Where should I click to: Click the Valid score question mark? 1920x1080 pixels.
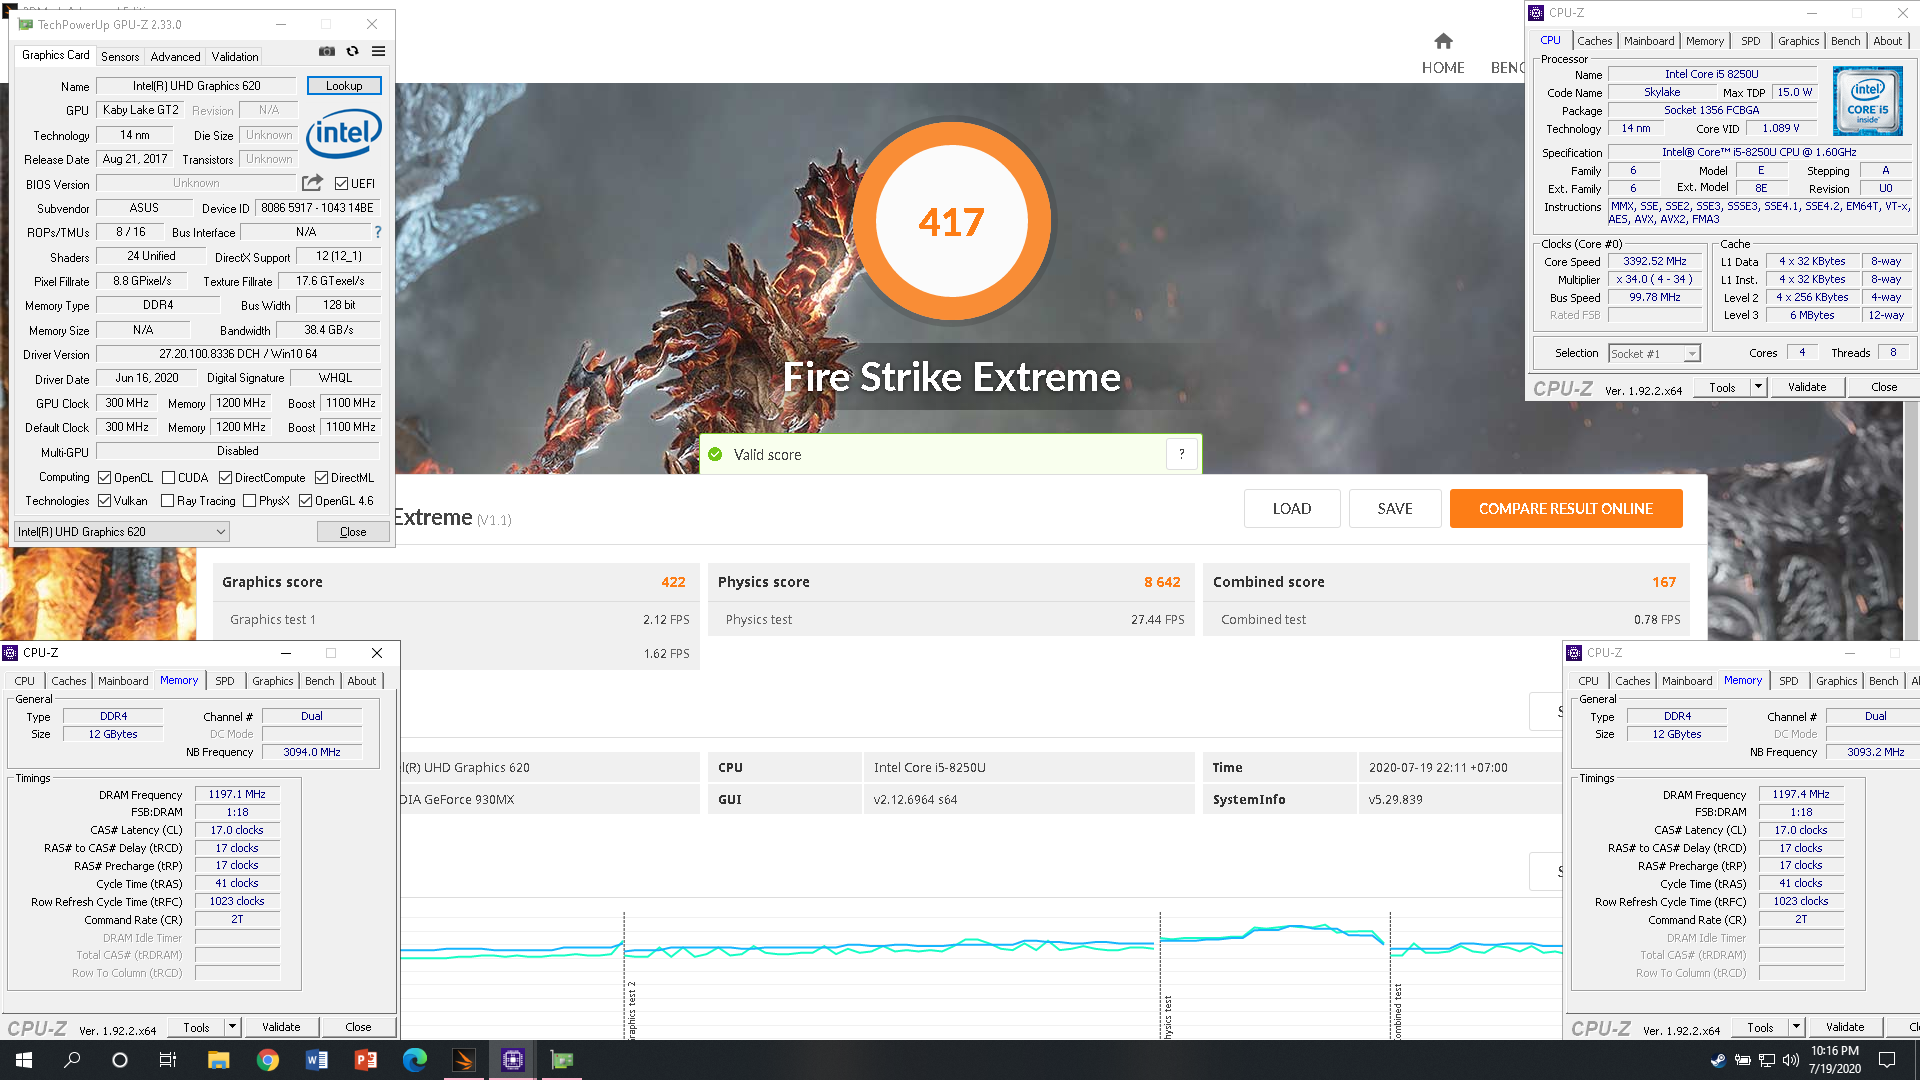click(1181, 454)
